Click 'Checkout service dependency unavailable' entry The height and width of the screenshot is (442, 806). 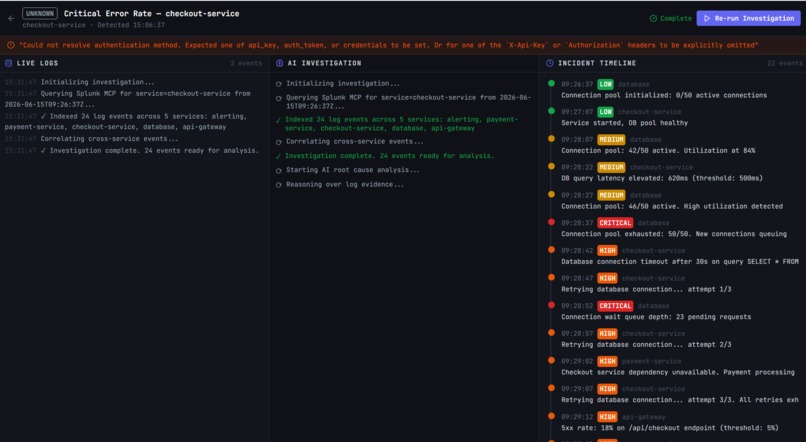click(677, 373)
